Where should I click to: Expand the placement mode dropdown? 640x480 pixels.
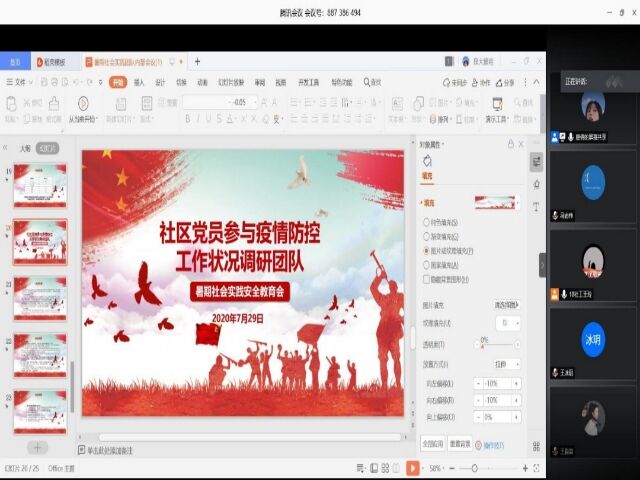[505, 363]
